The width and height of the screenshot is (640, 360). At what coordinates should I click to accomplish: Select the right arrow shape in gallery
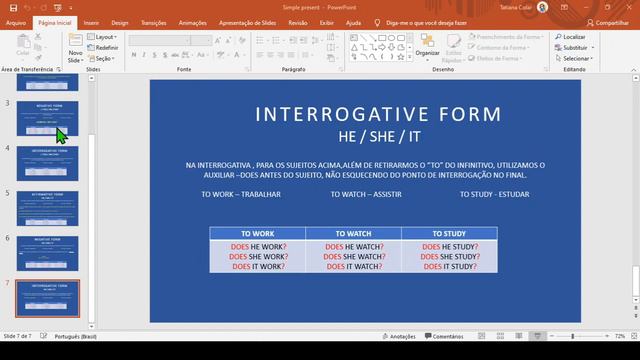tap(382, 47)
